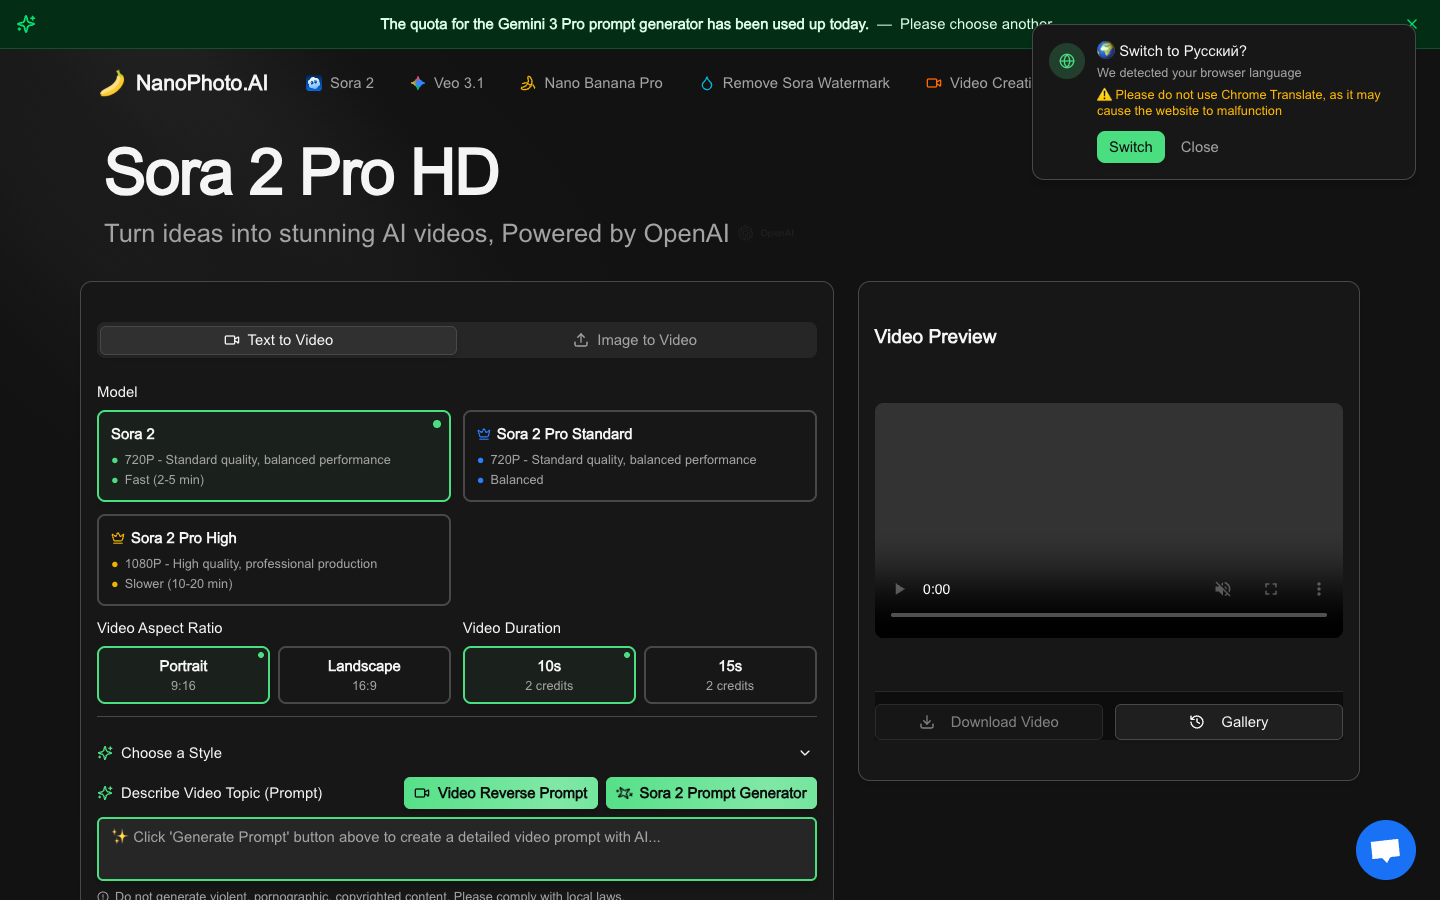
Task: Switch to Image to Video tab
Action: [x=636, y=340]
